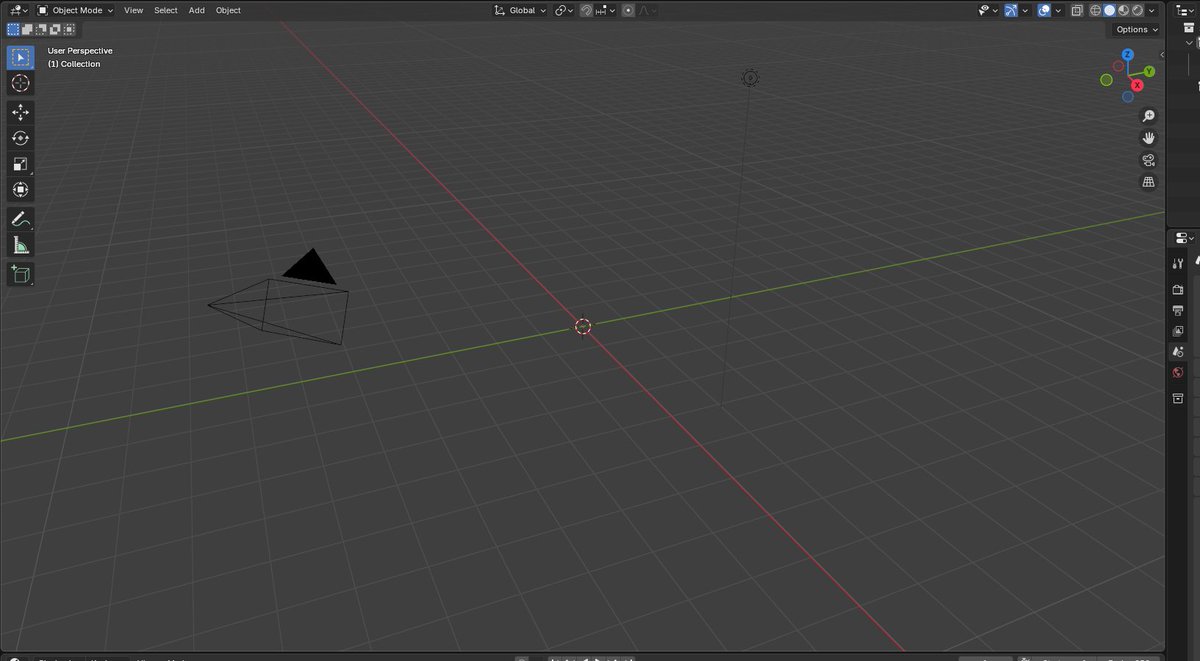
Task: Toggle viewport gizmos display
Action: coord(1011,10)
